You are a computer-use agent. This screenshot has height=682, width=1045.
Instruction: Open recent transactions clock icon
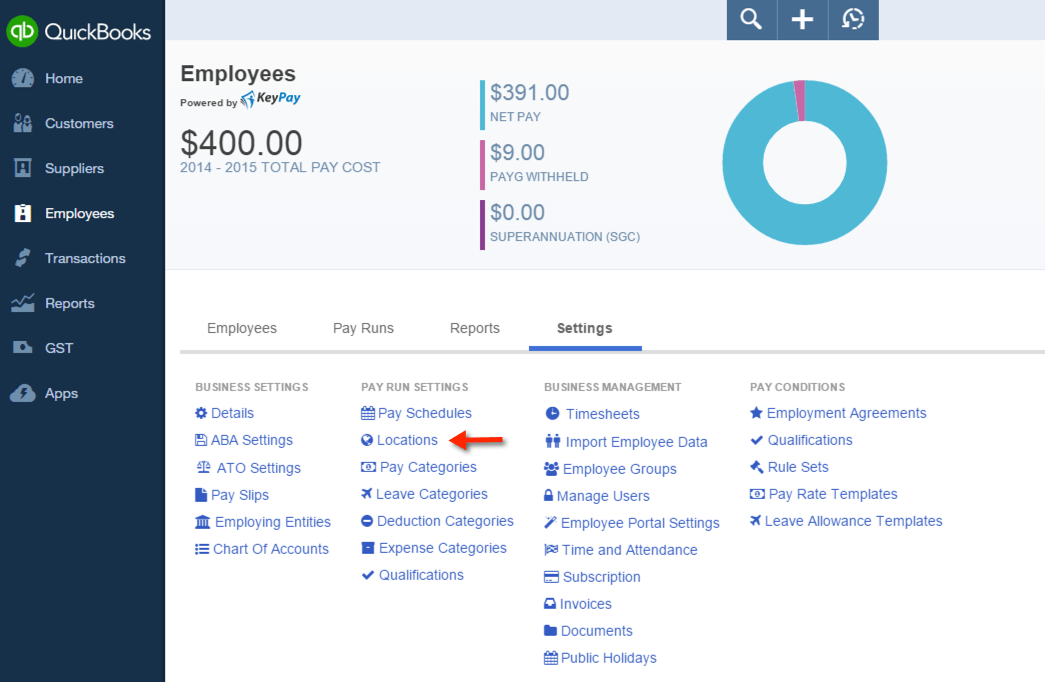coord(853,20)
